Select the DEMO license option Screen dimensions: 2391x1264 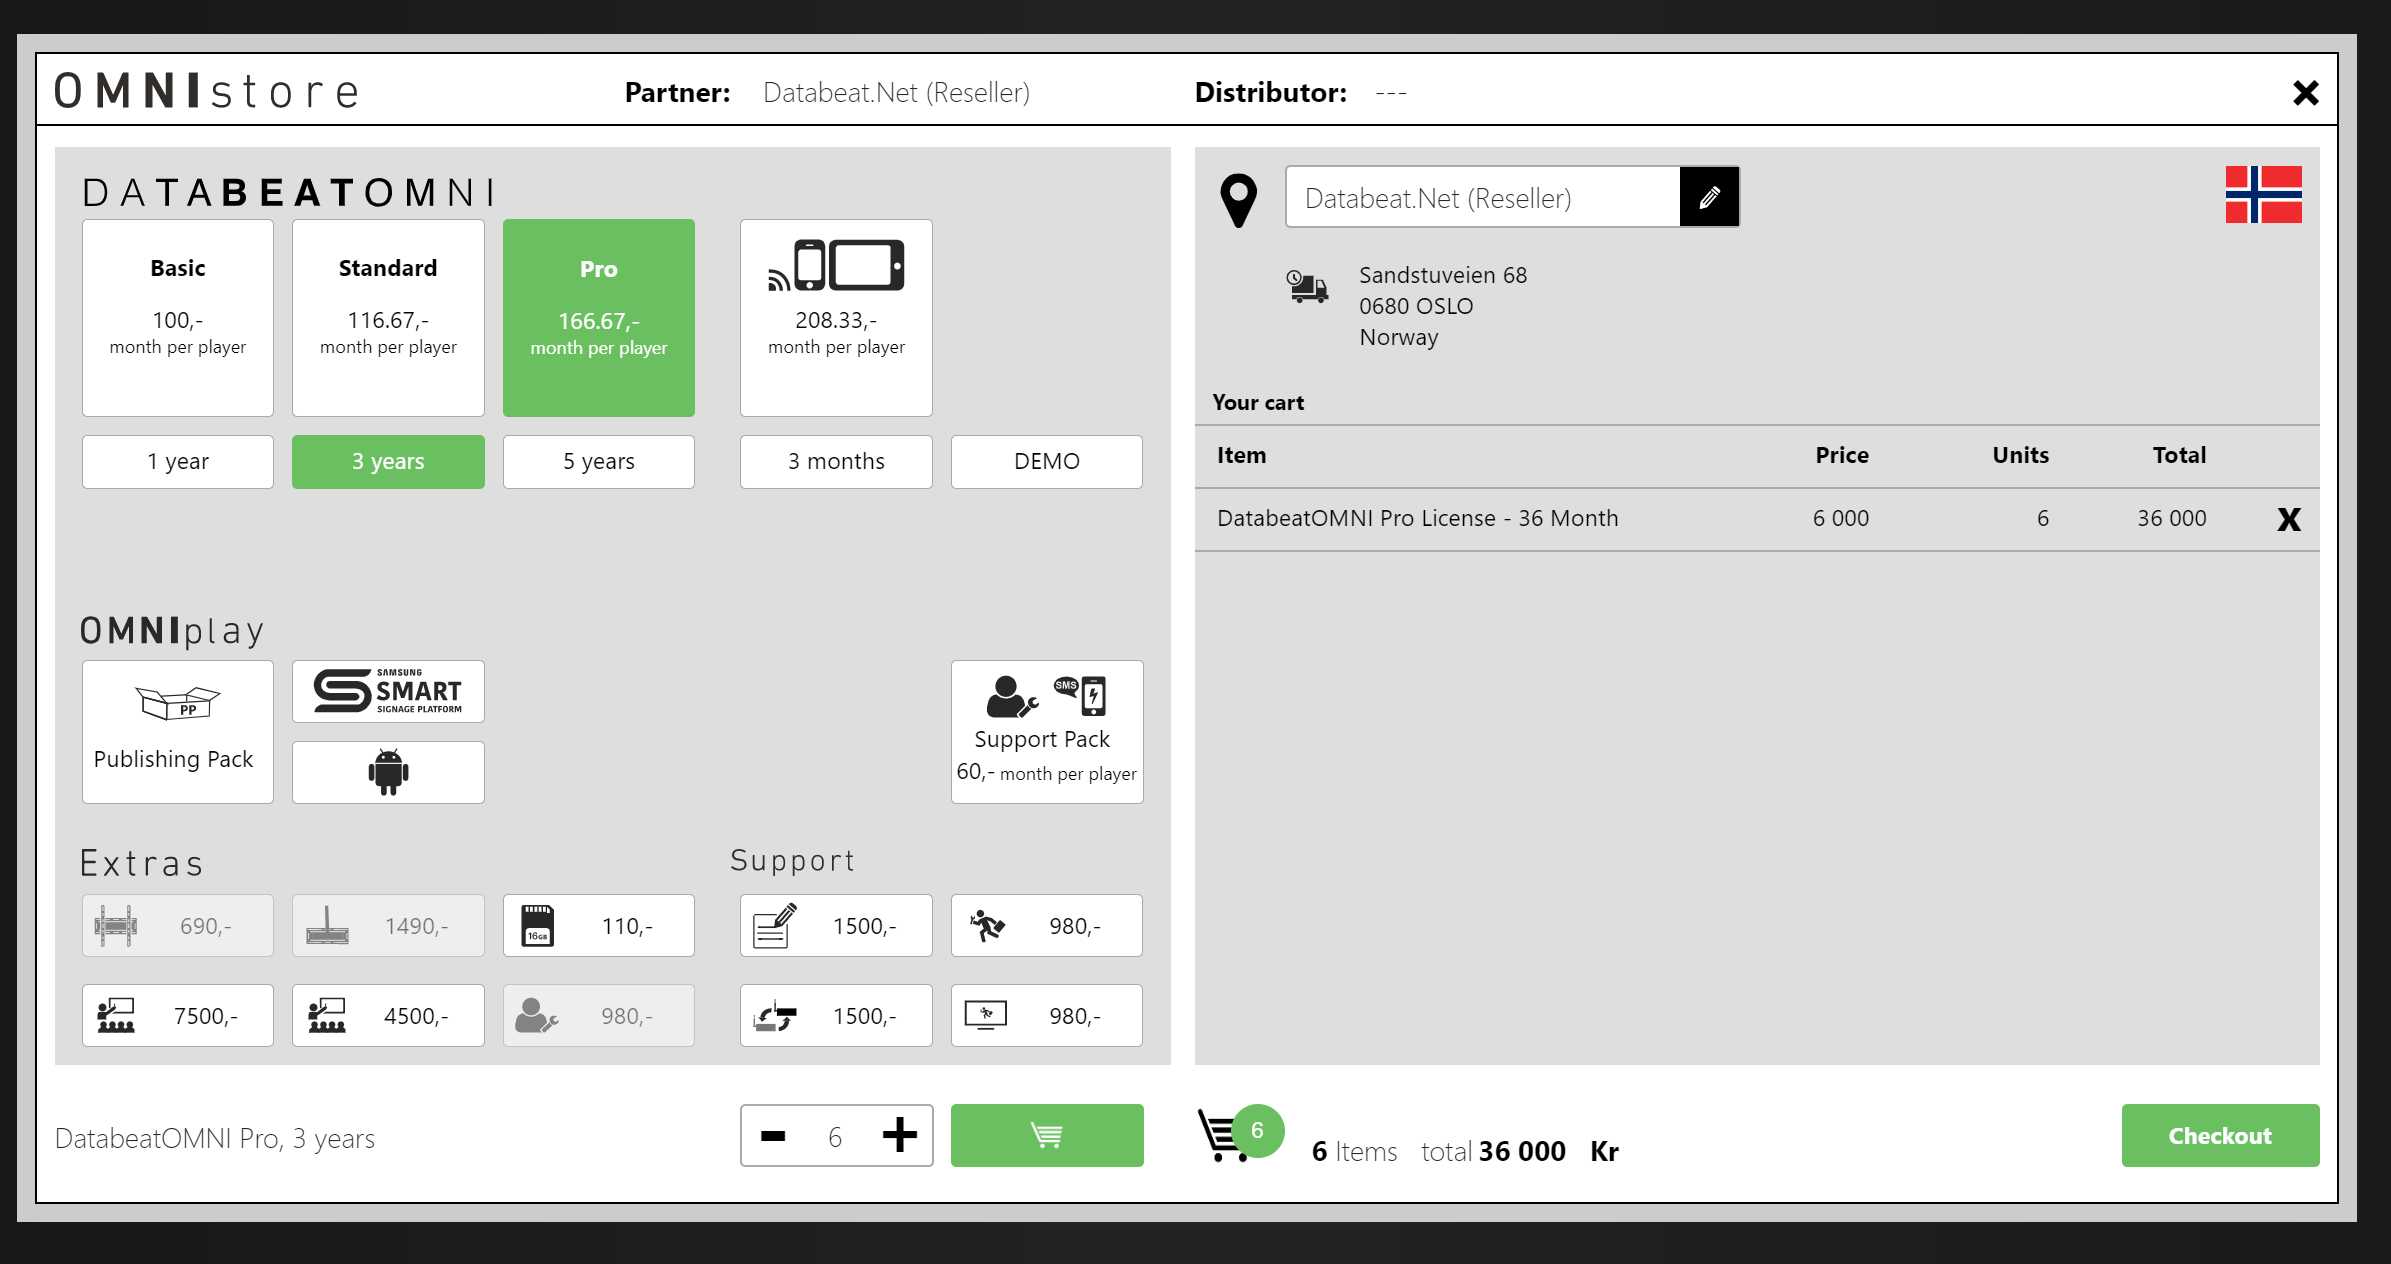pos(1047,461)
